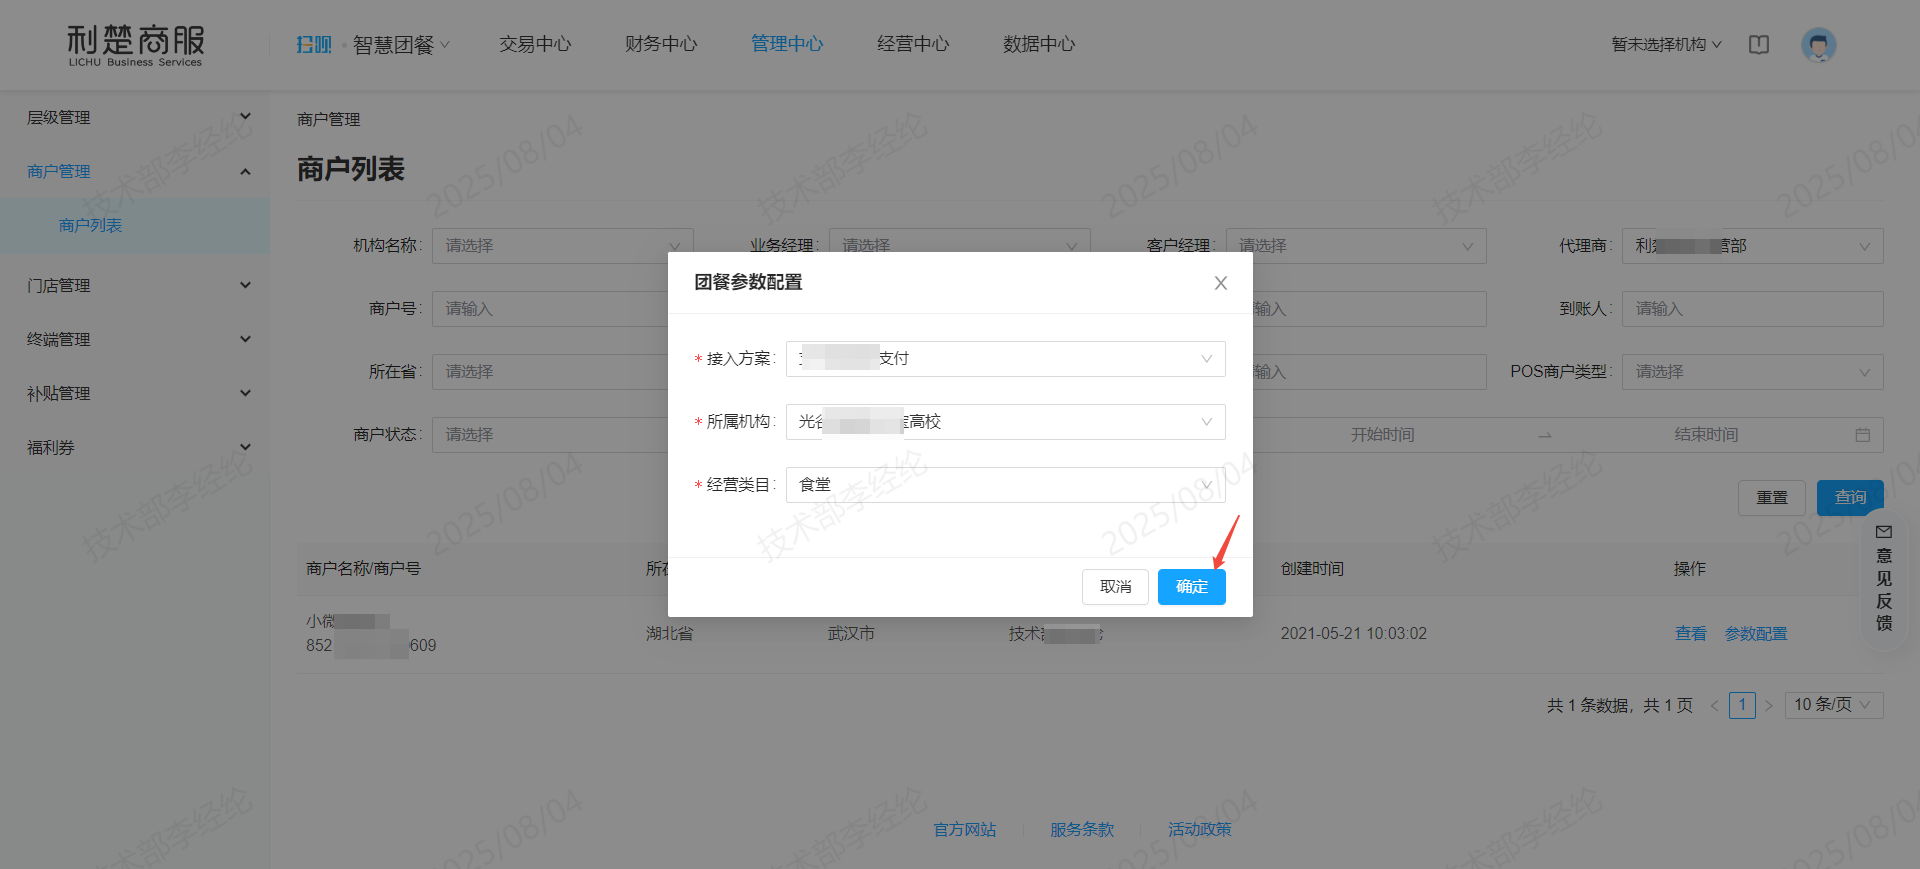1920x869 pixels.
Task: Open the 接入方案 dropdown
Action: pyautogui.click(x=1005, y=359)
